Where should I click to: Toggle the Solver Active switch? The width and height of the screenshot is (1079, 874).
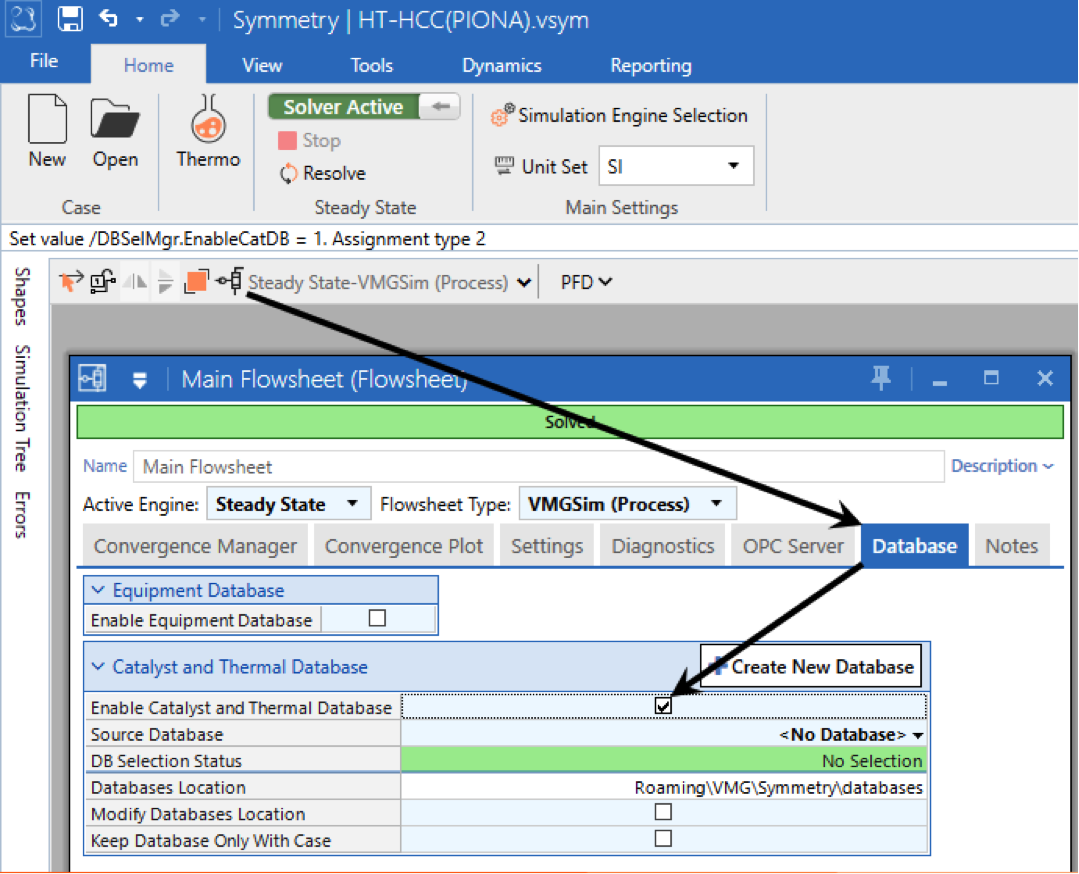364,107
